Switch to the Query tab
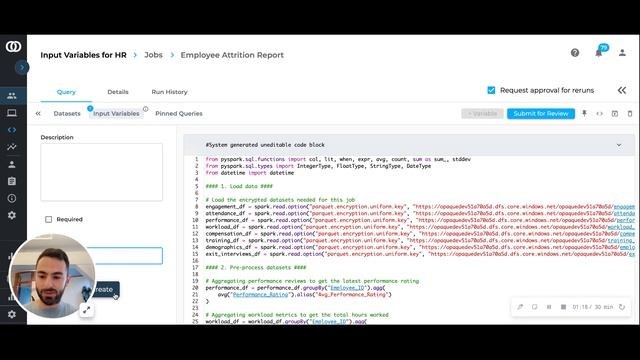This screenshot has height=360, width=640. click(66, 92)
